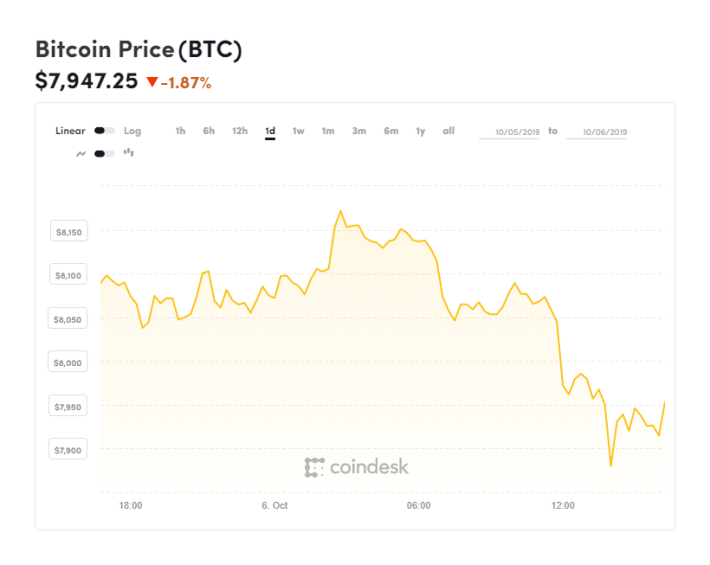Show the 1y price history
710x565 pixels.
(421, 131)
